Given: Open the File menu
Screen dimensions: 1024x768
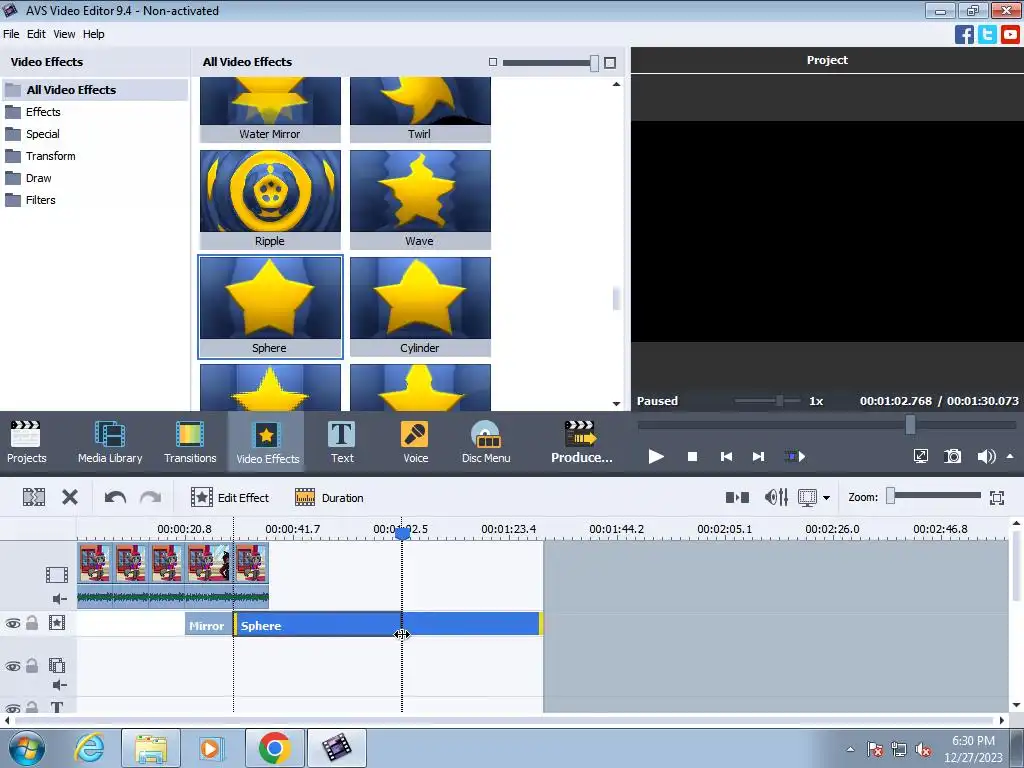Looking at the screenshot, I should click(11, 34).
